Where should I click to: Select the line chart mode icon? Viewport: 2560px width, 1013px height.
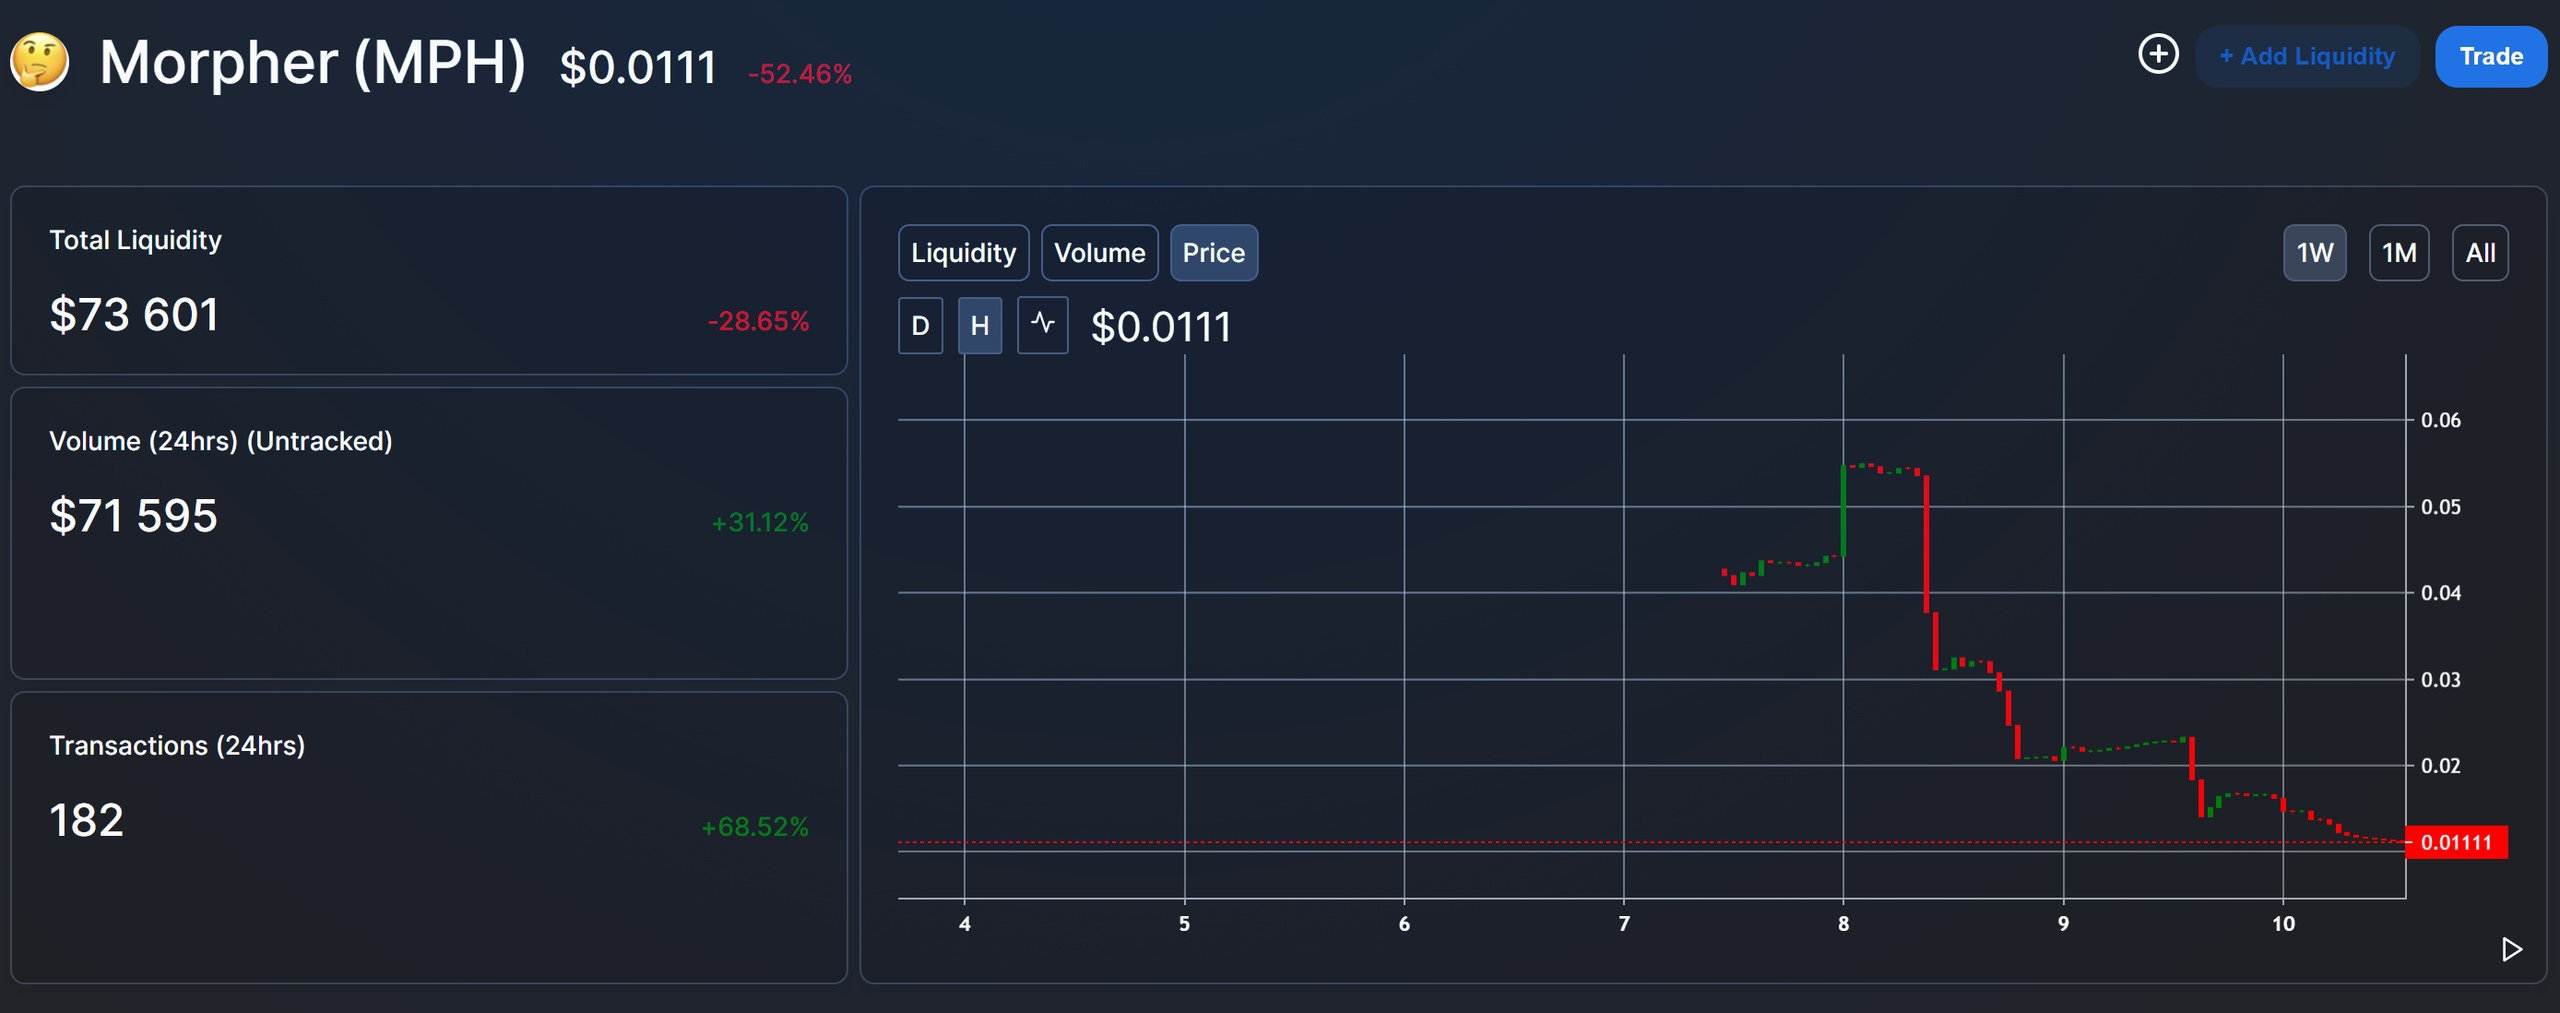pos(1042,325)
